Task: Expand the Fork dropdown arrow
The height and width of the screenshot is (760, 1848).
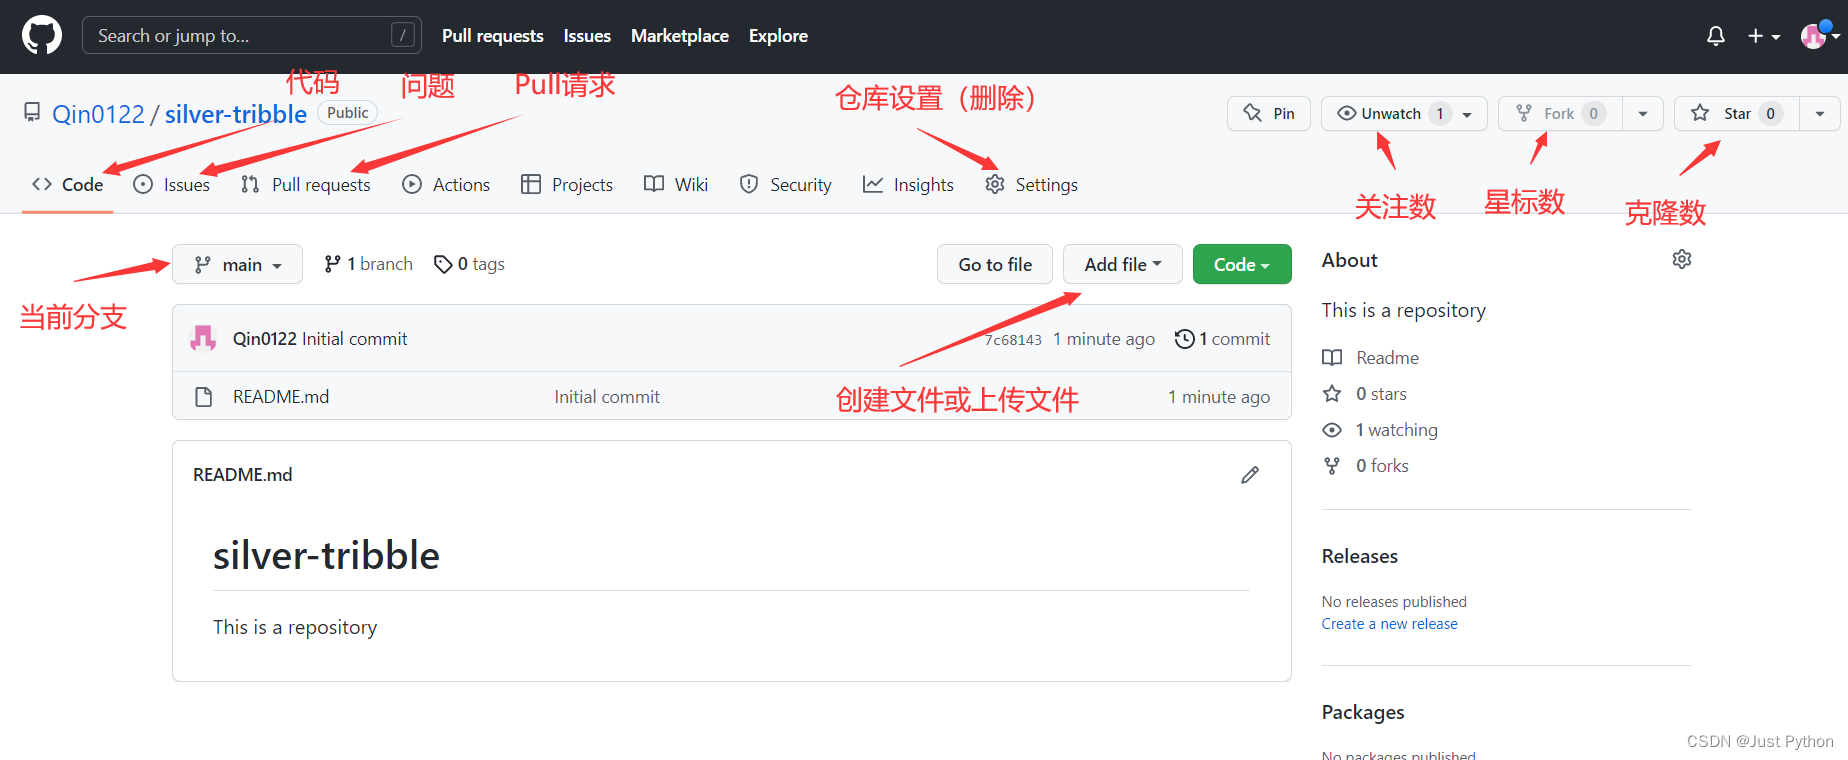Action: click(1643, 113)
